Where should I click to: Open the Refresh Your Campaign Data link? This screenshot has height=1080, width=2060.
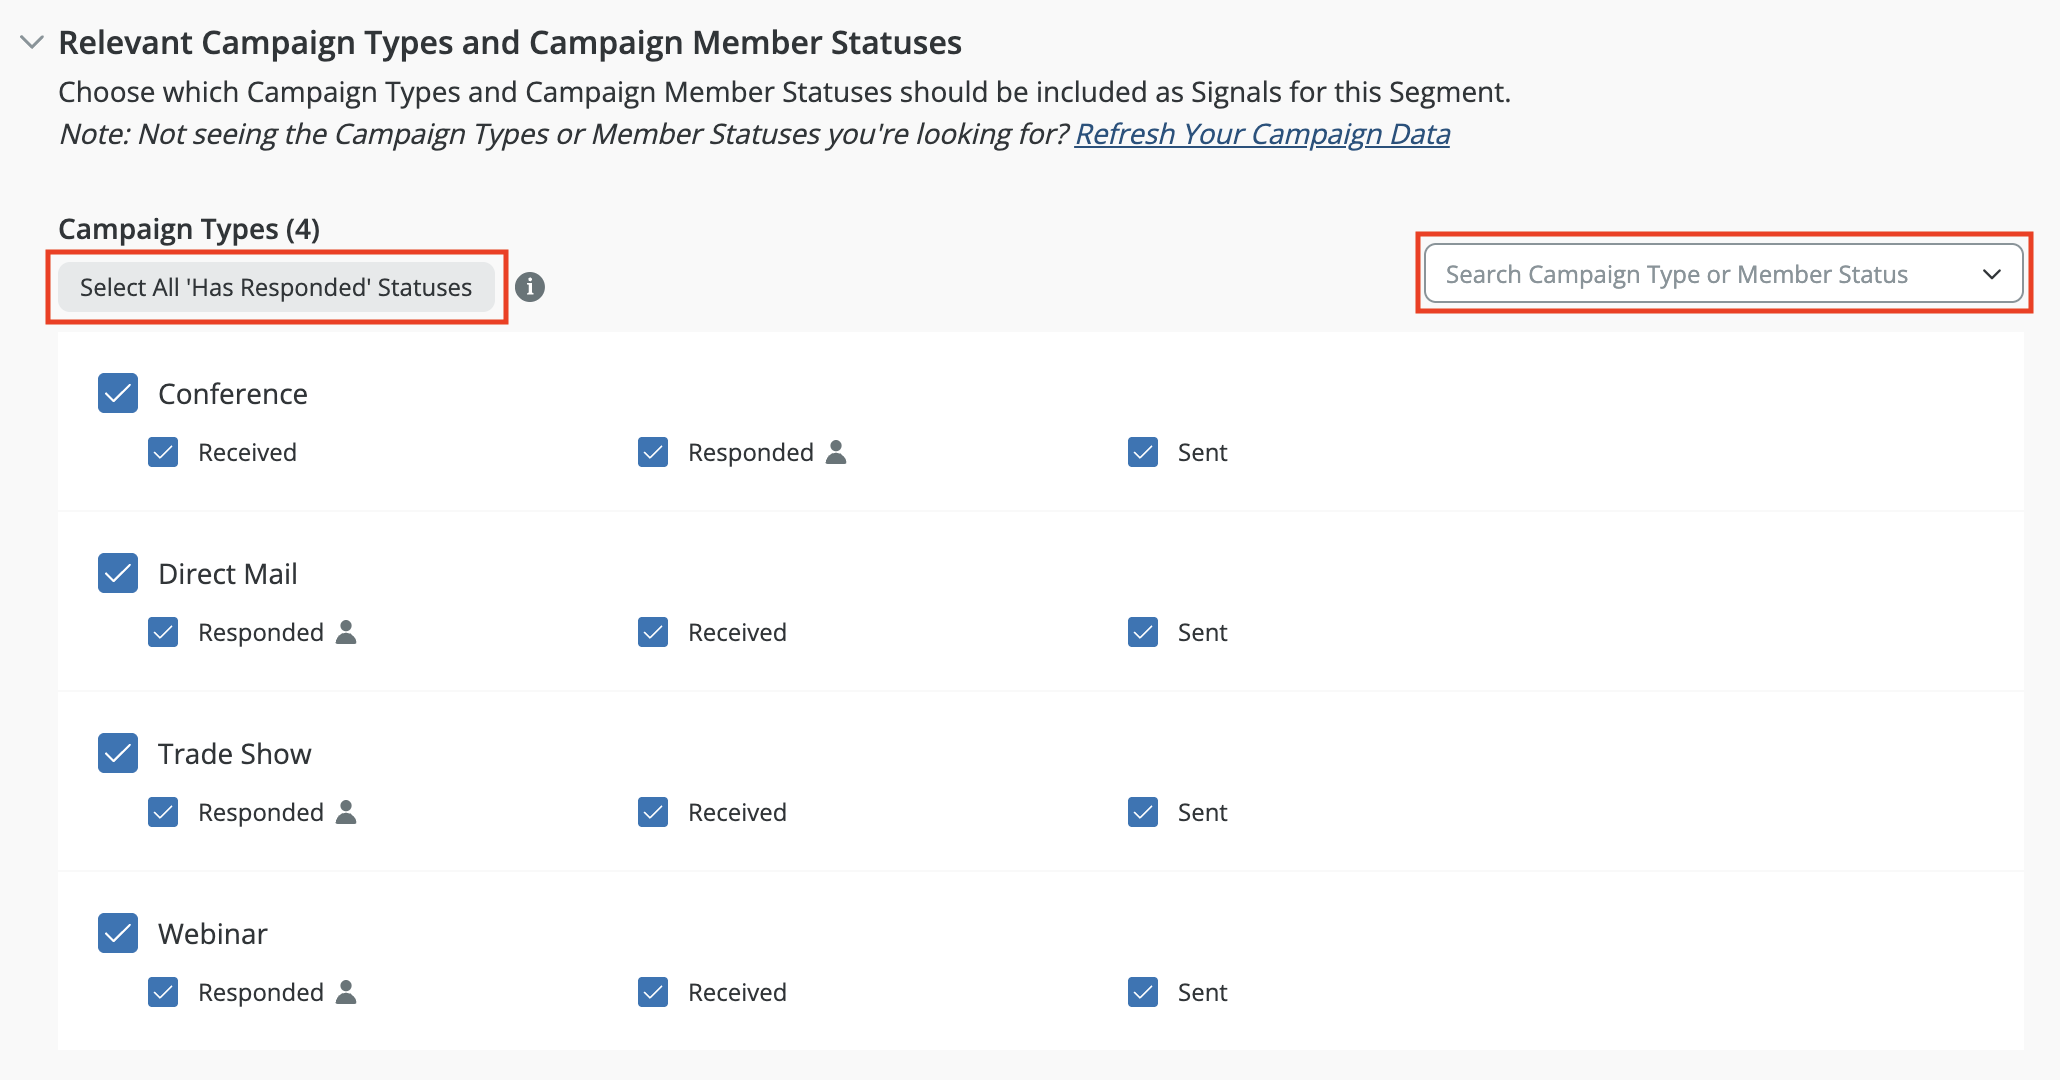coord(1262,134)
